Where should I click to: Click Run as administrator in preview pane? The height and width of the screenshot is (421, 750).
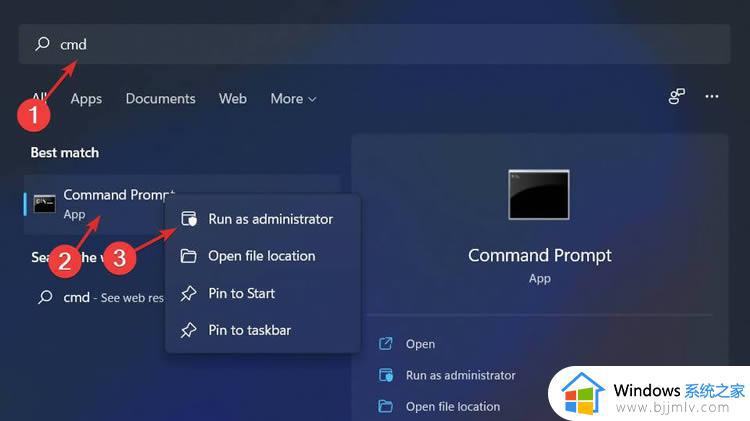coord(461,375)
